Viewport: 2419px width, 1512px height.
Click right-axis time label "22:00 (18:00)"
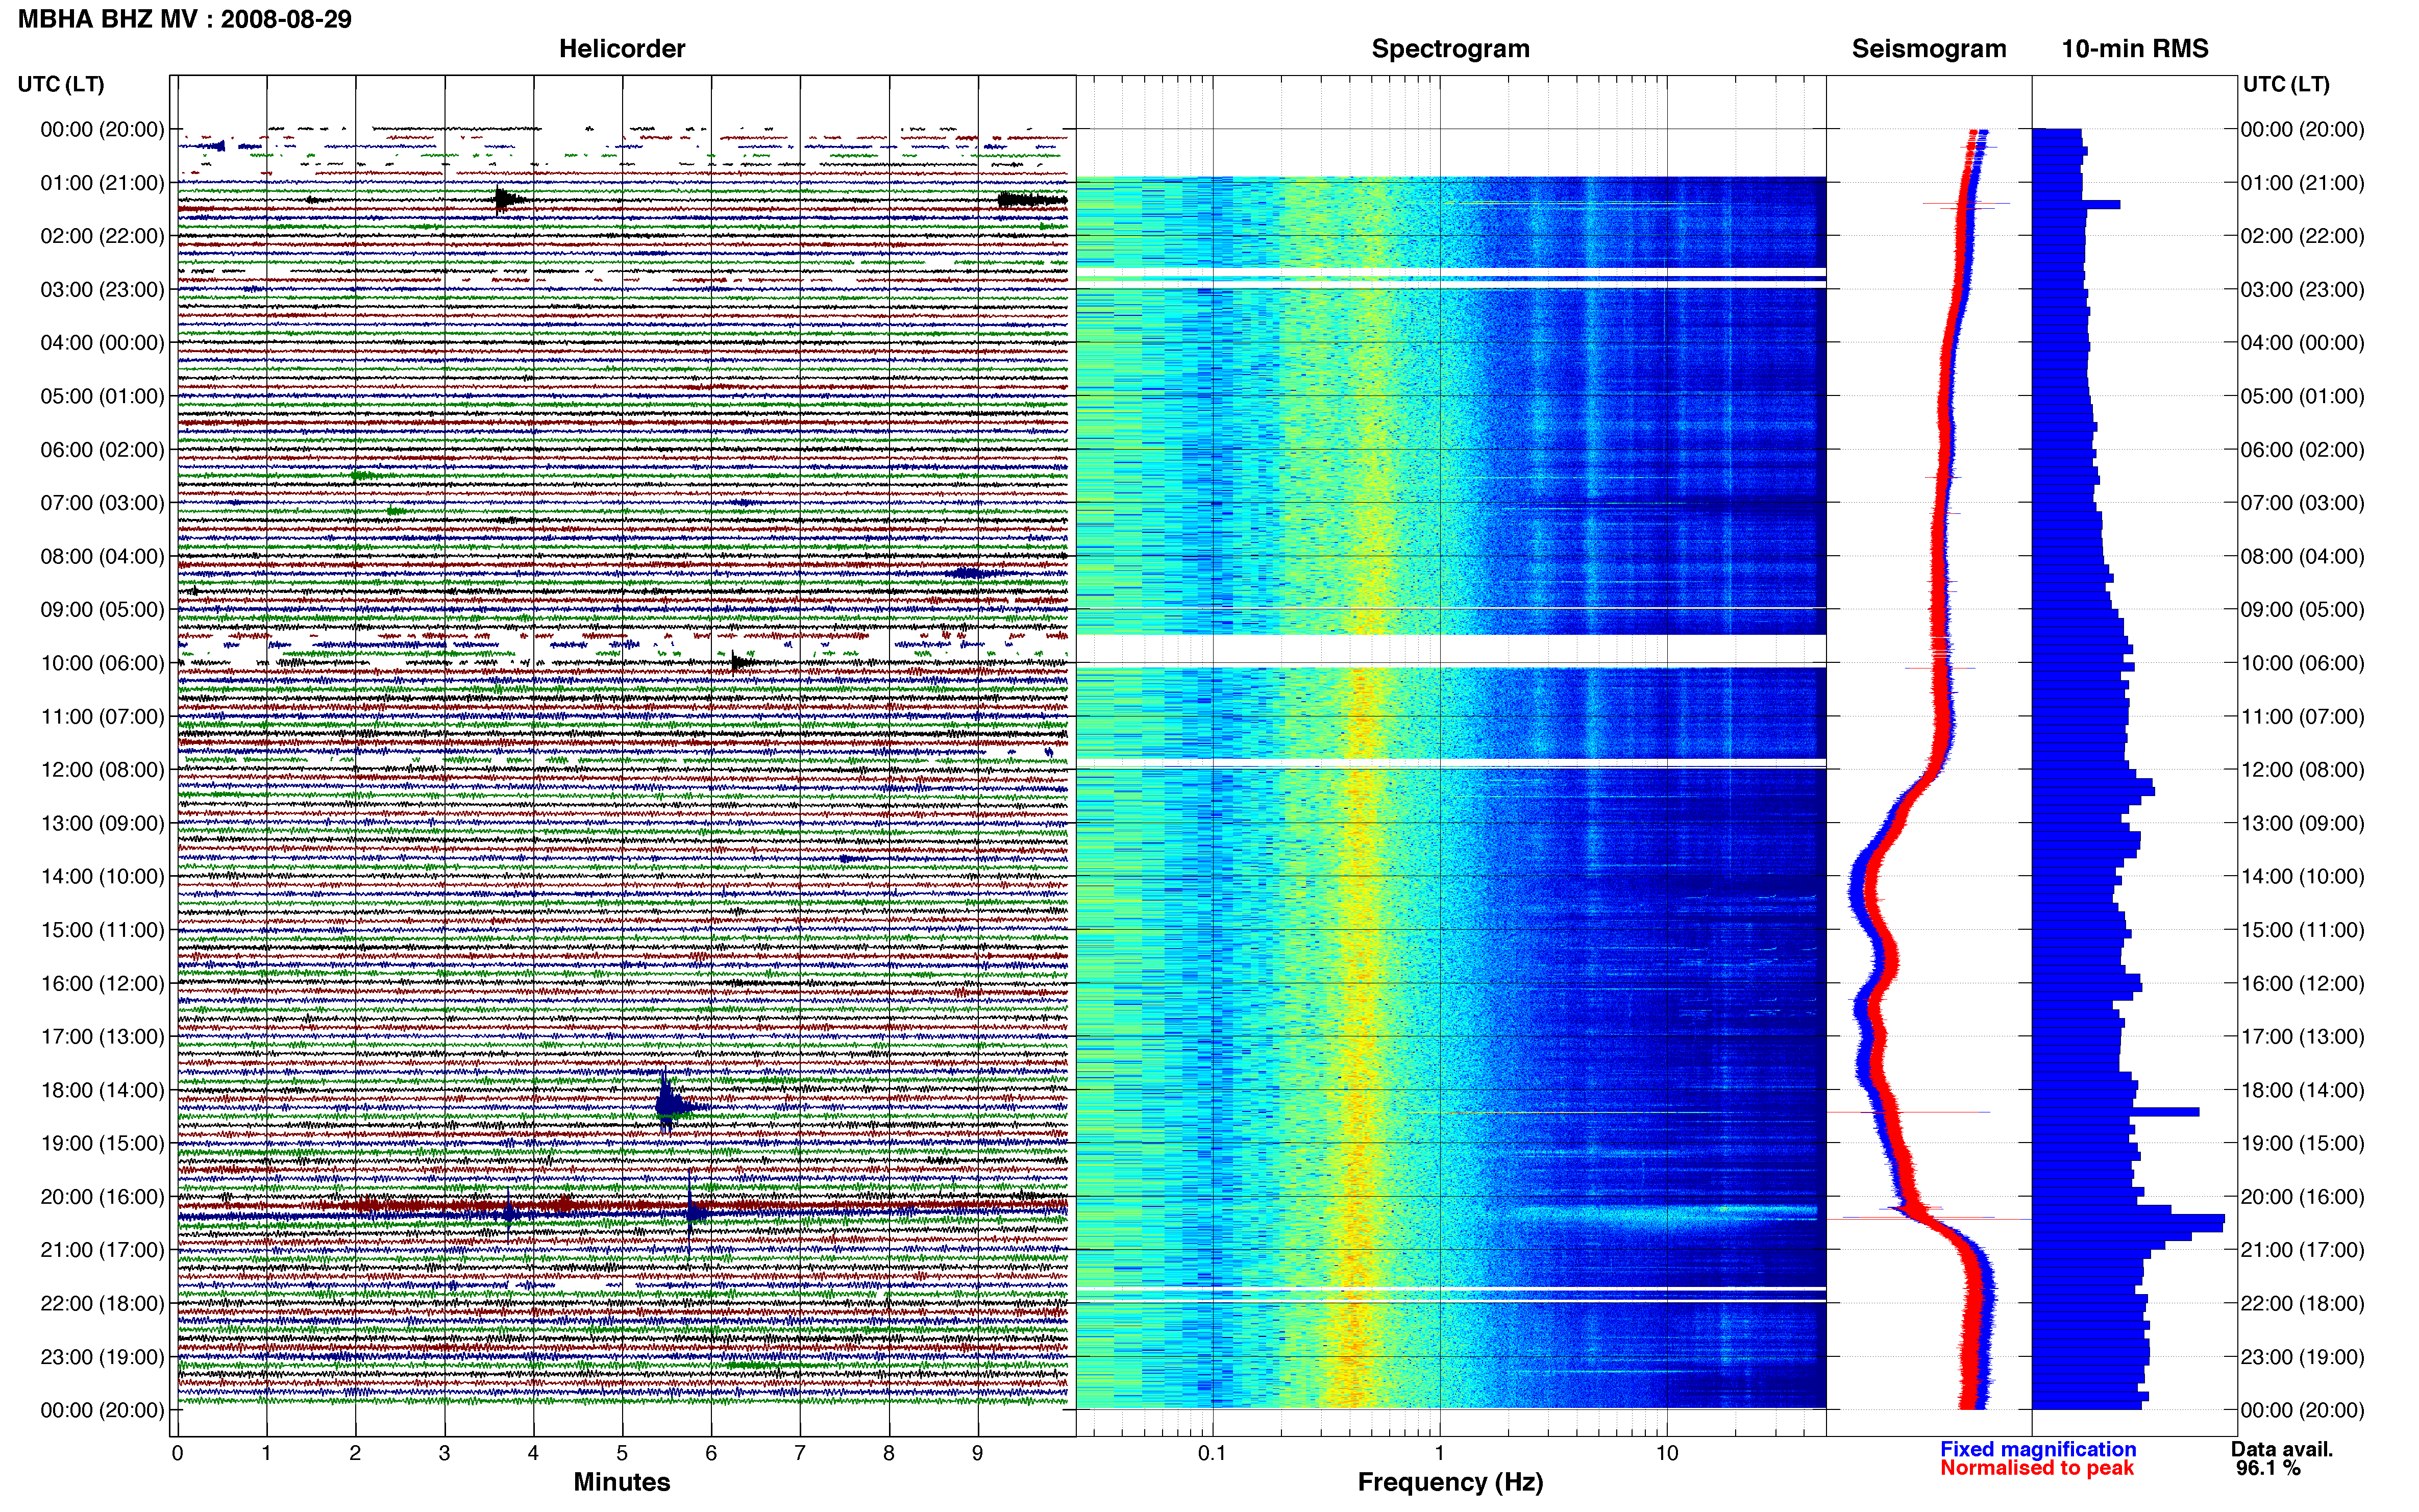[x=2302, y=1304]
